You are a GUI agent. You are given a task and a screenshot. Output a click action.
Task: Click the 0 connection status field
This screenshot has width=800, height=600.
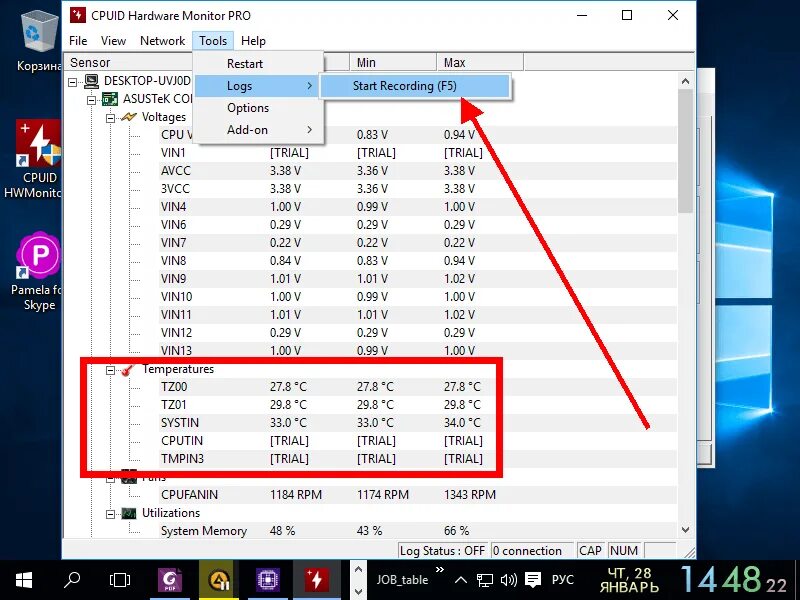532,551
